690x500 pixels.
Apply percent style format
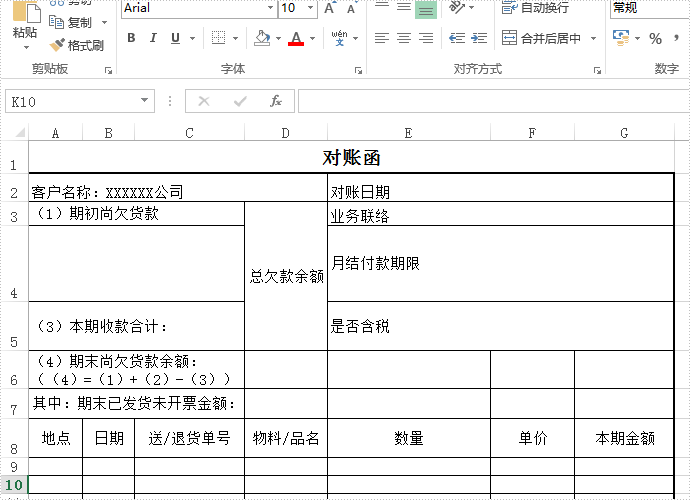pos(655,38)
